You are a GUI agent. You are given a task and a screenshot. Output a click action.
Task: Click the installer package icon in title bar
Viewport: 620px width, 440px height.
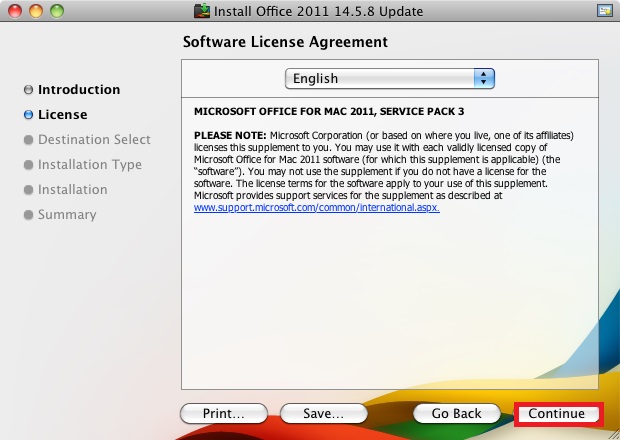click(x=203, y=11)
